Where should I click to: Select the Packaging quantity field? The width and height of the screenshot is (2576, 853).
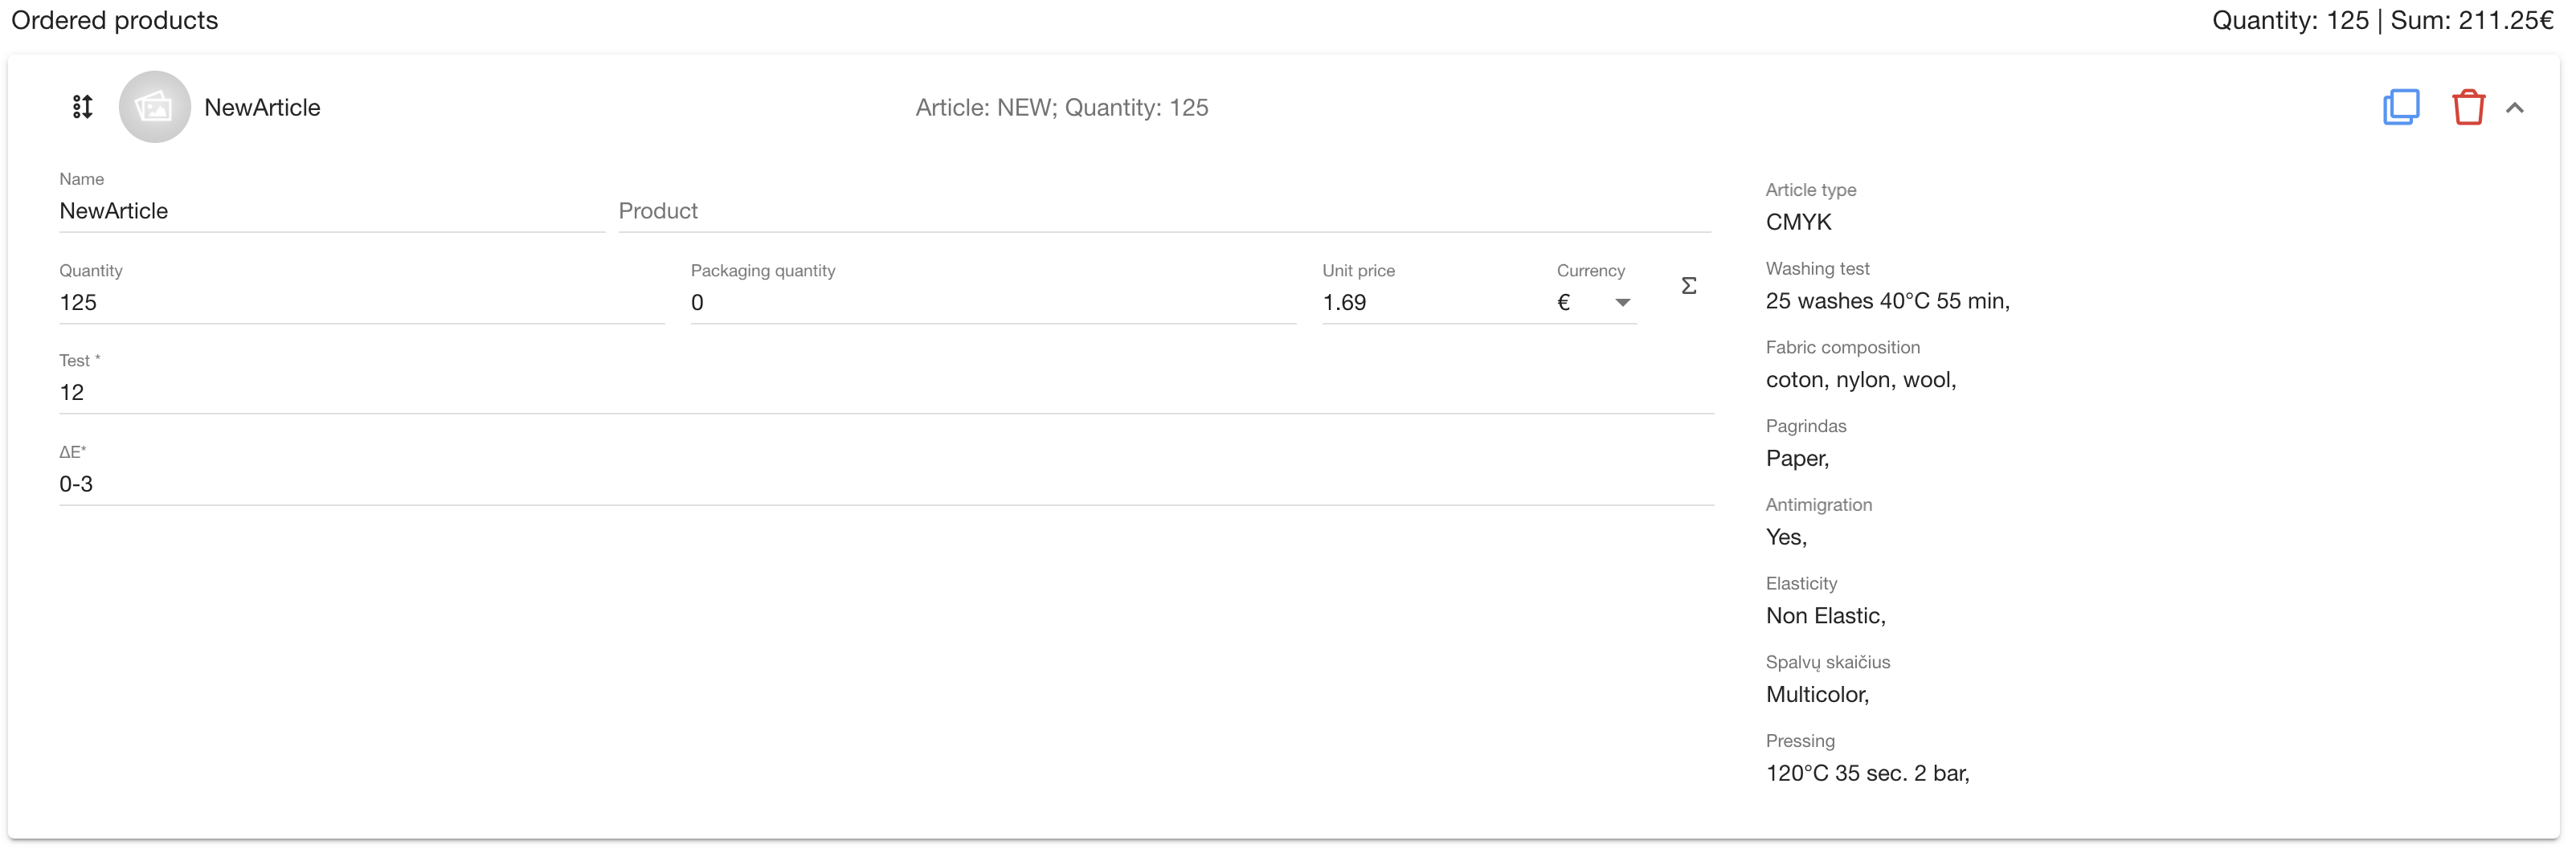tap(991, 303)
